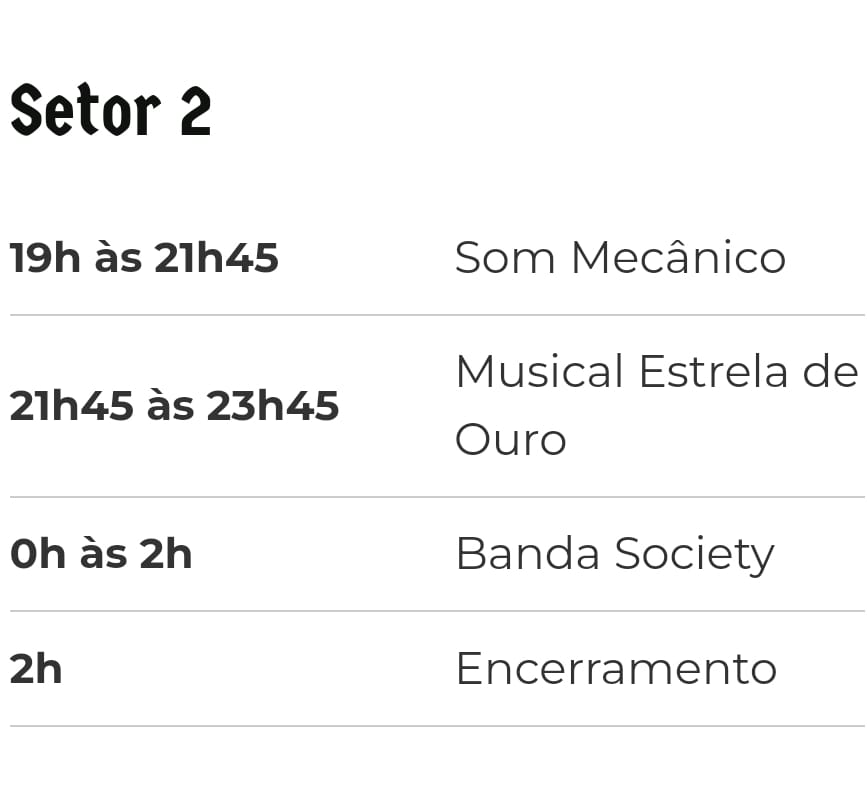
Task: Click the word Musical in second row
Action: coord(540,371)
